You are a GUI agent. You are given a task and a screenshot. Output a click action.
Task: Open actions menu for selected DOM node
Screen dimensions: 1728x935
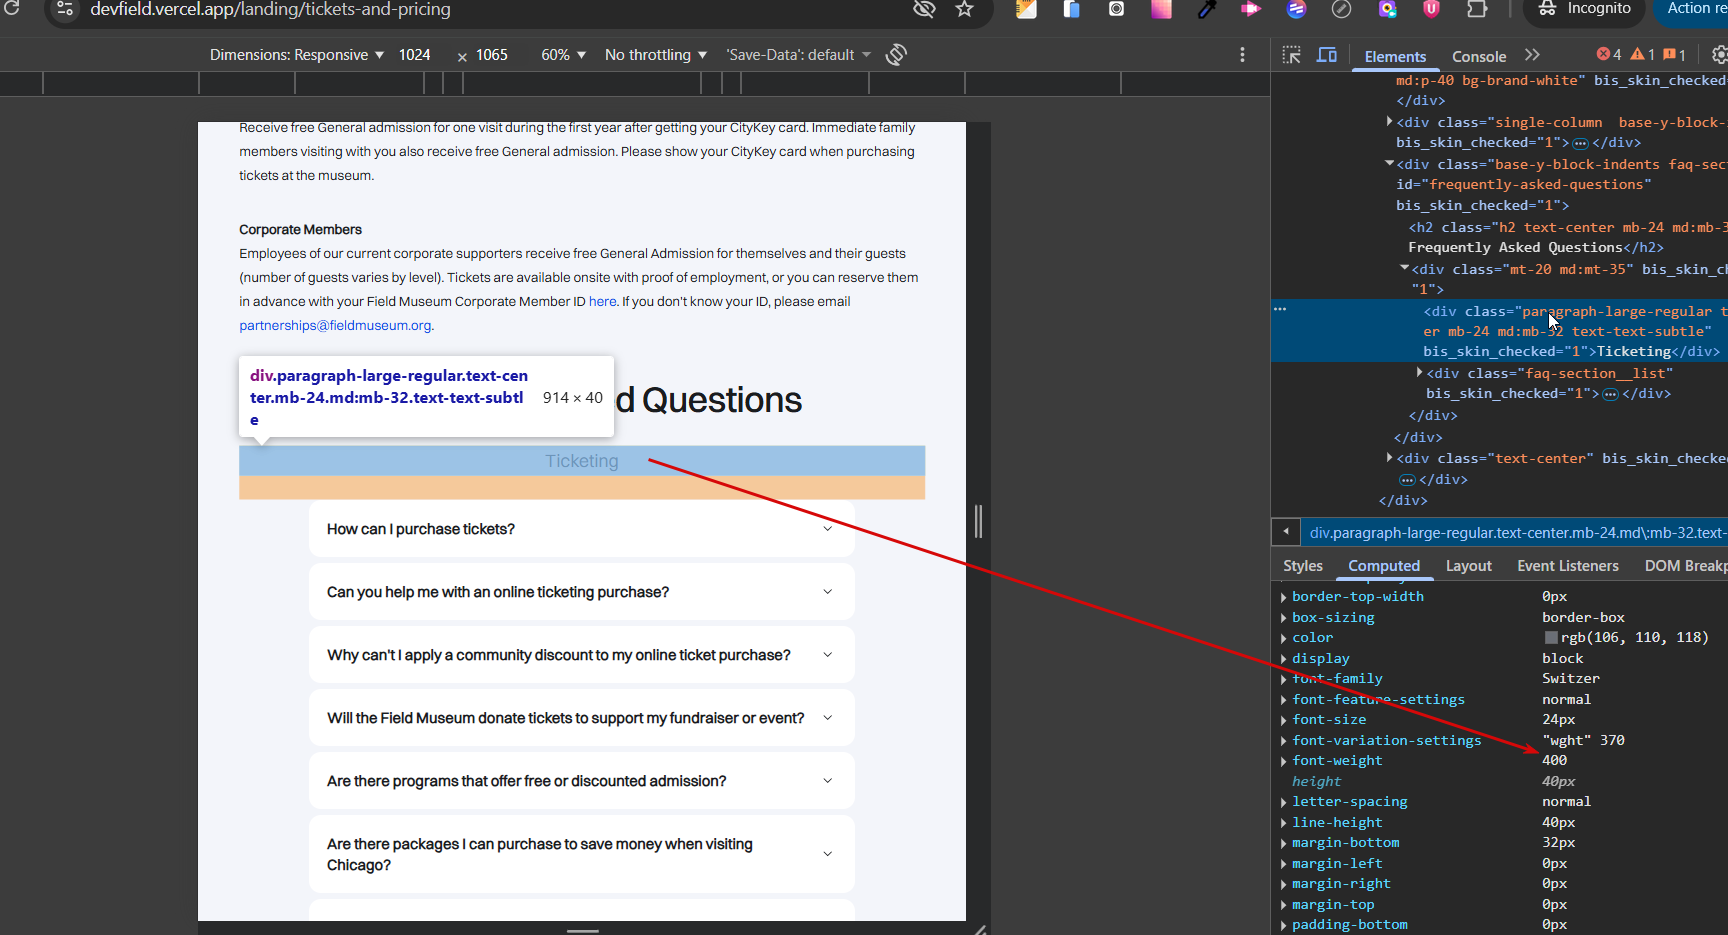click(x=1280, y=310)
